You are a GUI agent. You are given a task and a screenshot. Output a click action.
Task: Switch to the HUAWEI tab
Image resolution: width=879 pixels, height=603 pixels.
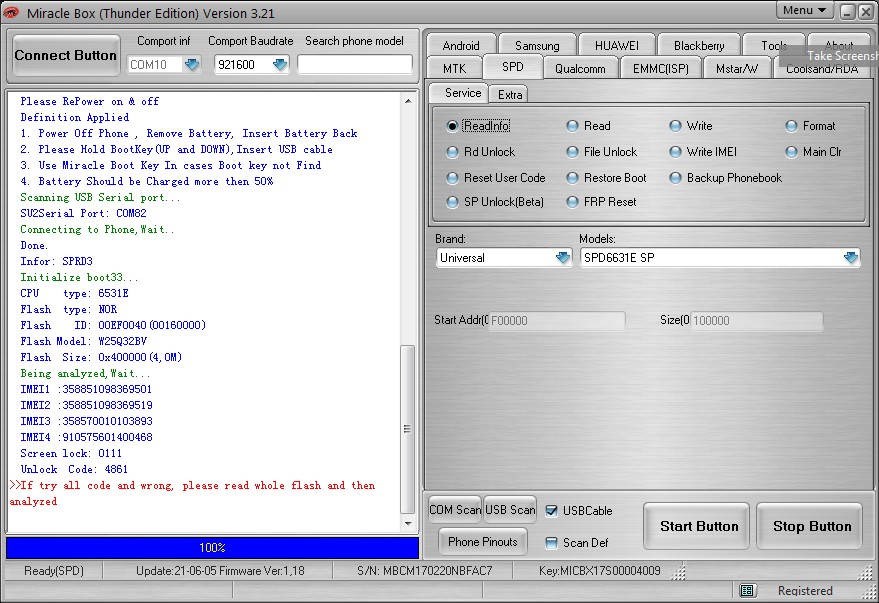pyautogui.click(x=616, y=45)
